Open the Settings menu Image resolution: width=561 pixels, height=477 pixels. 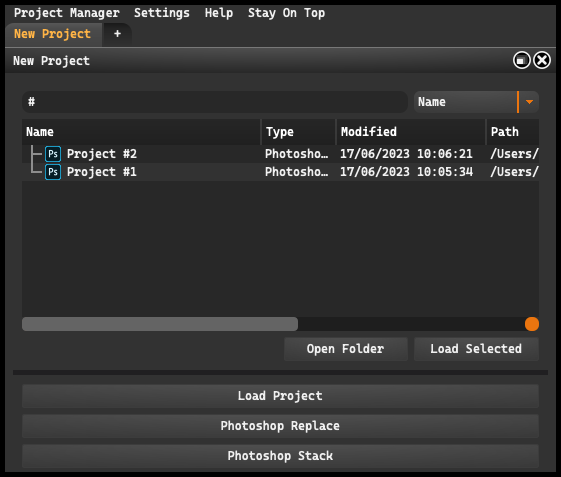click(162, 13)
